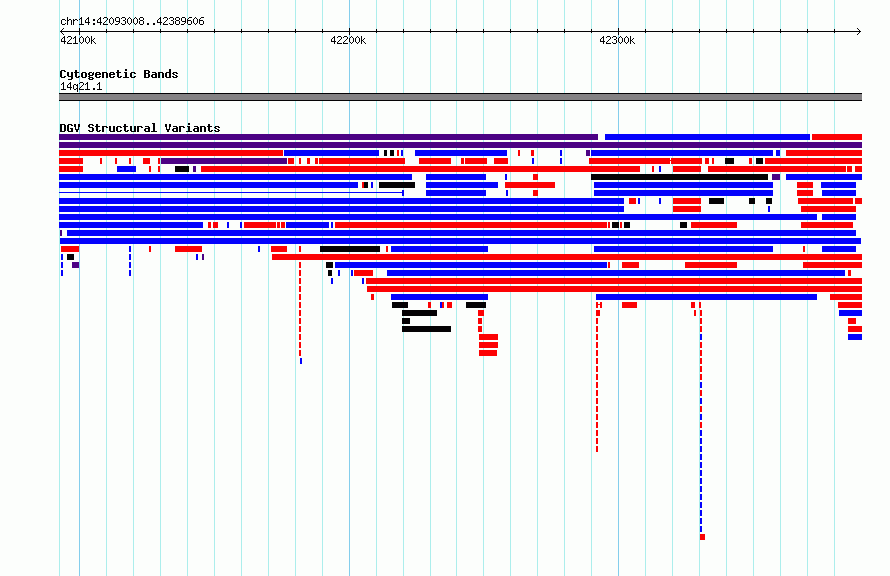This screenshot has width=890, height=576.
Task: Select the blue variant in the top DGV row
Action: point(707,137)
